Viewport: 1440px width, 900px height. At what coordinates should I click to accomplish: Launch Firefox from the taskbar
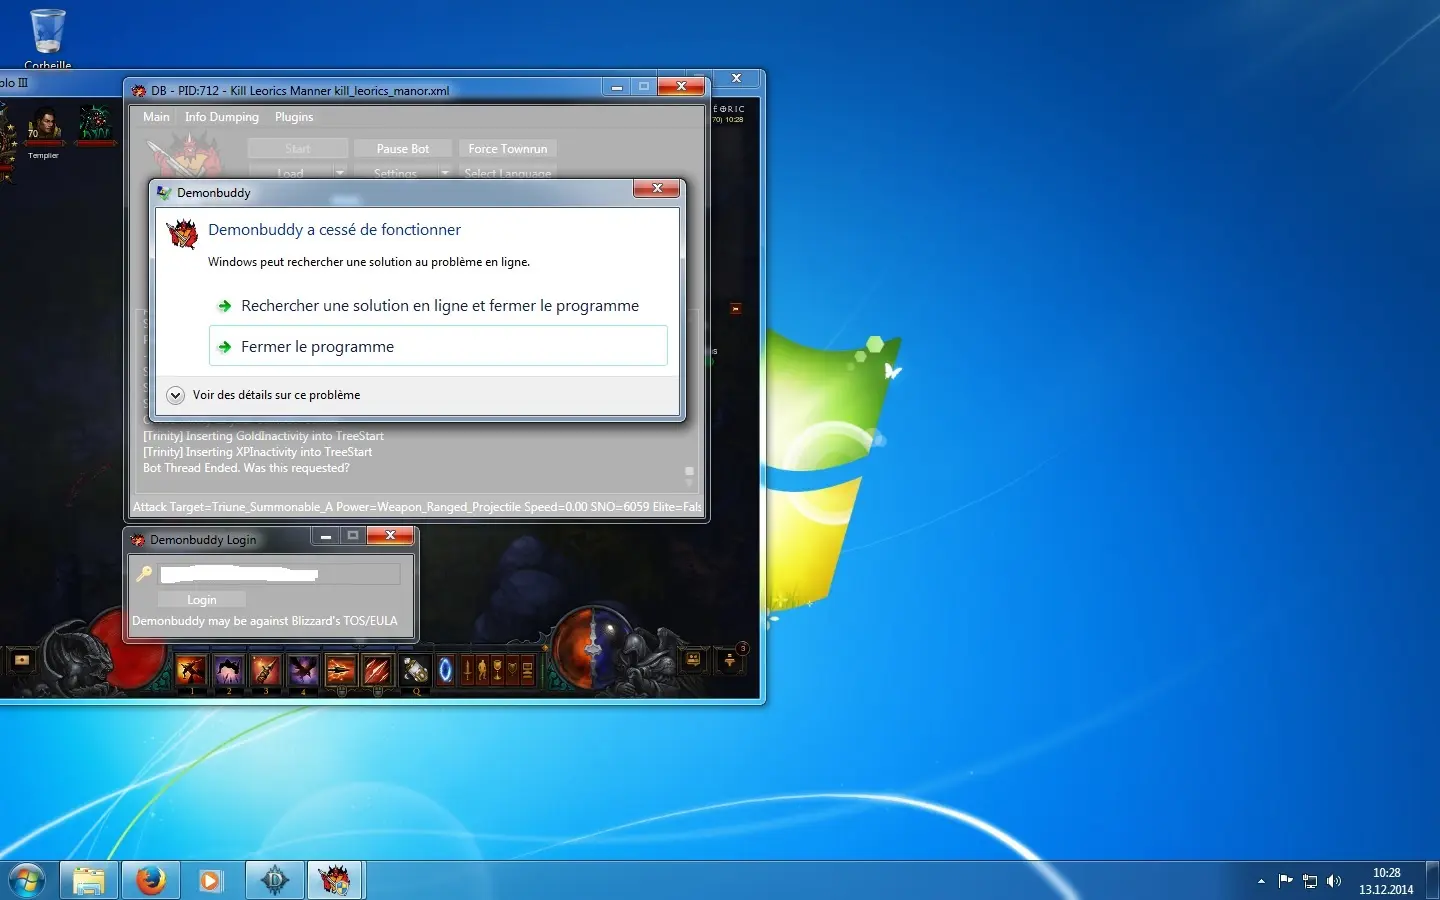pos(151,880)
